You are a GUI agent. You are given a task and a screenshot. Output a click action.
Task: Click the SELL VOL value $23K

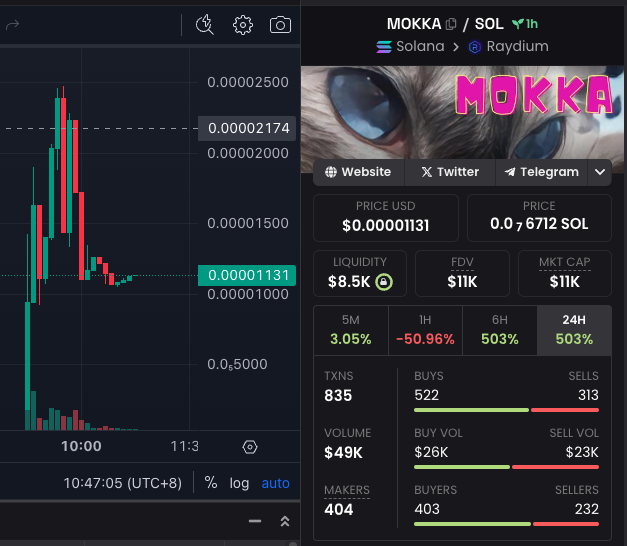(x=582, y=452)
